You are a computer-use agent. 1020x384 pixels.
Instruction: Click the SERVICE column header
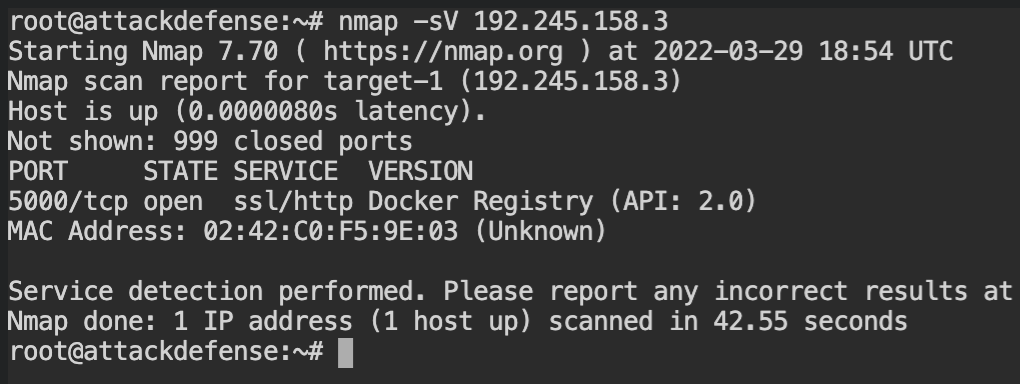pyautogui.click(x=286, y=171)
